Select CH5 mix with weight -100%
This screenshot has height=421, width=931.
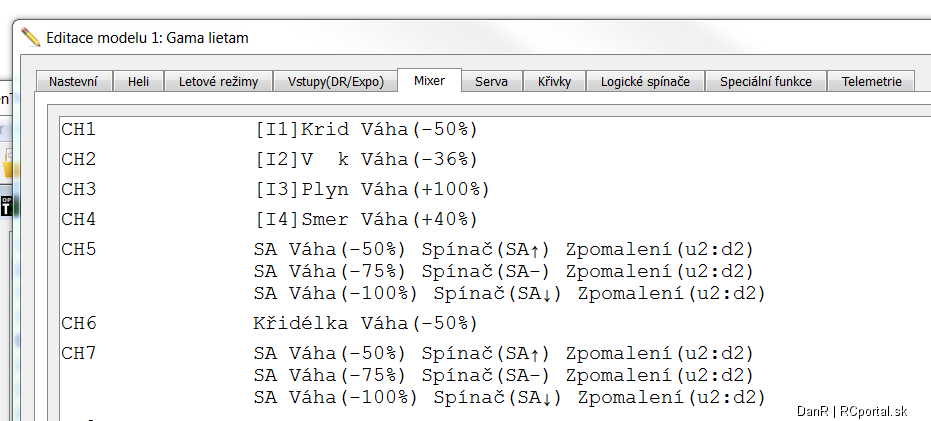[509, 293]
